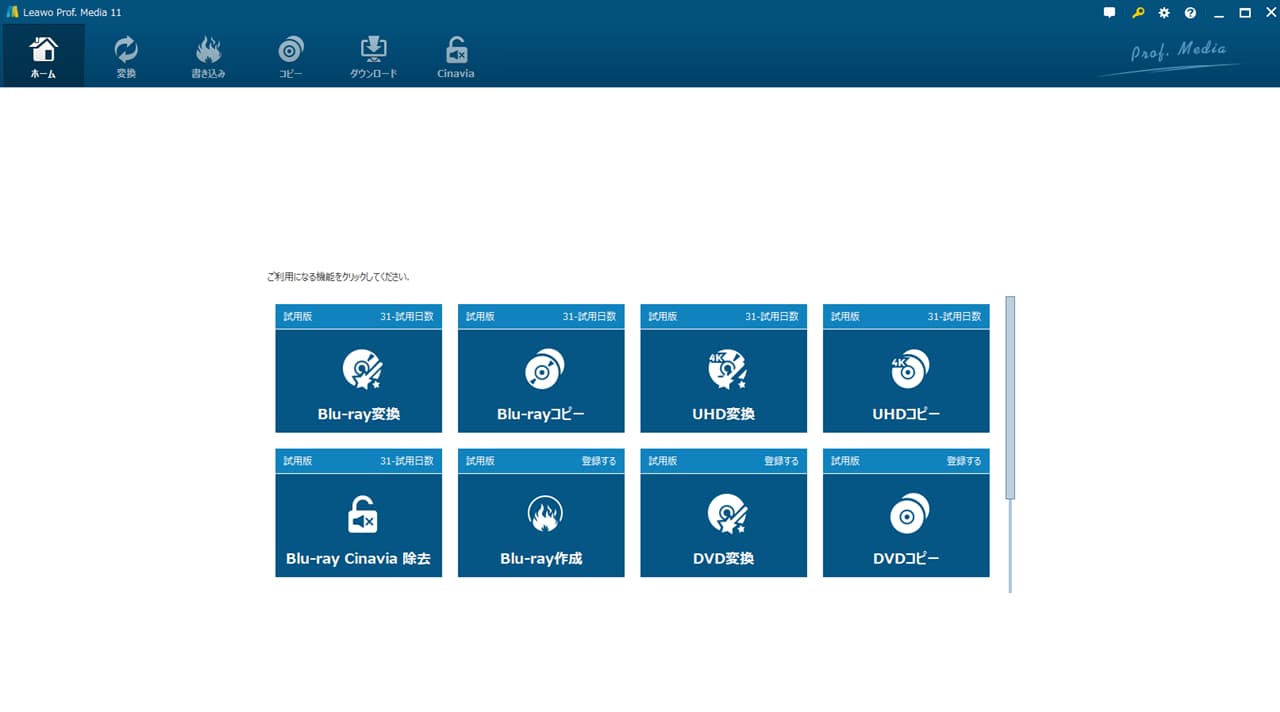Launch the DVD変換 module

pos(724,513)
